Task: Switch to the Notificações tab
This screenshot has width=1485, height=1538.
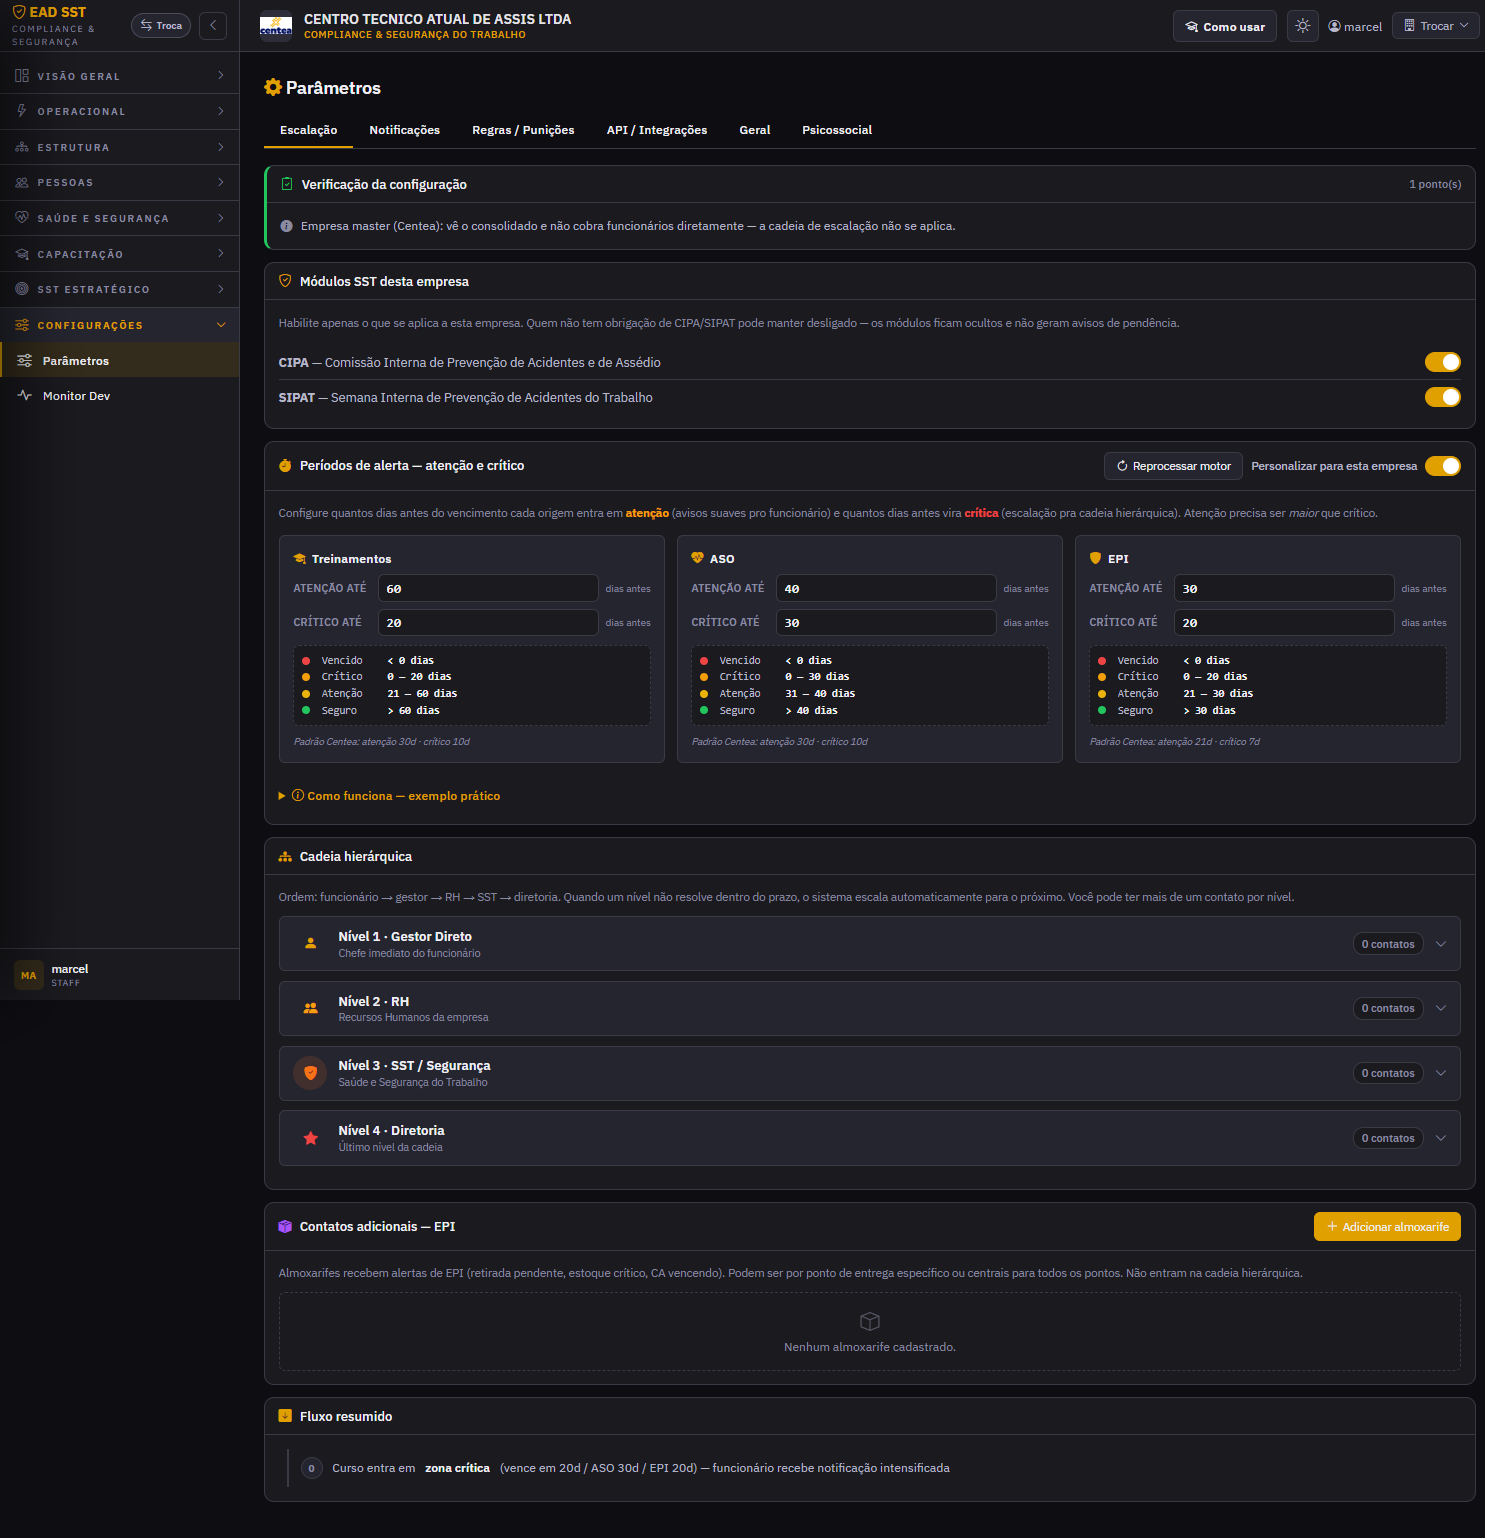Action: tap(404, 130)
